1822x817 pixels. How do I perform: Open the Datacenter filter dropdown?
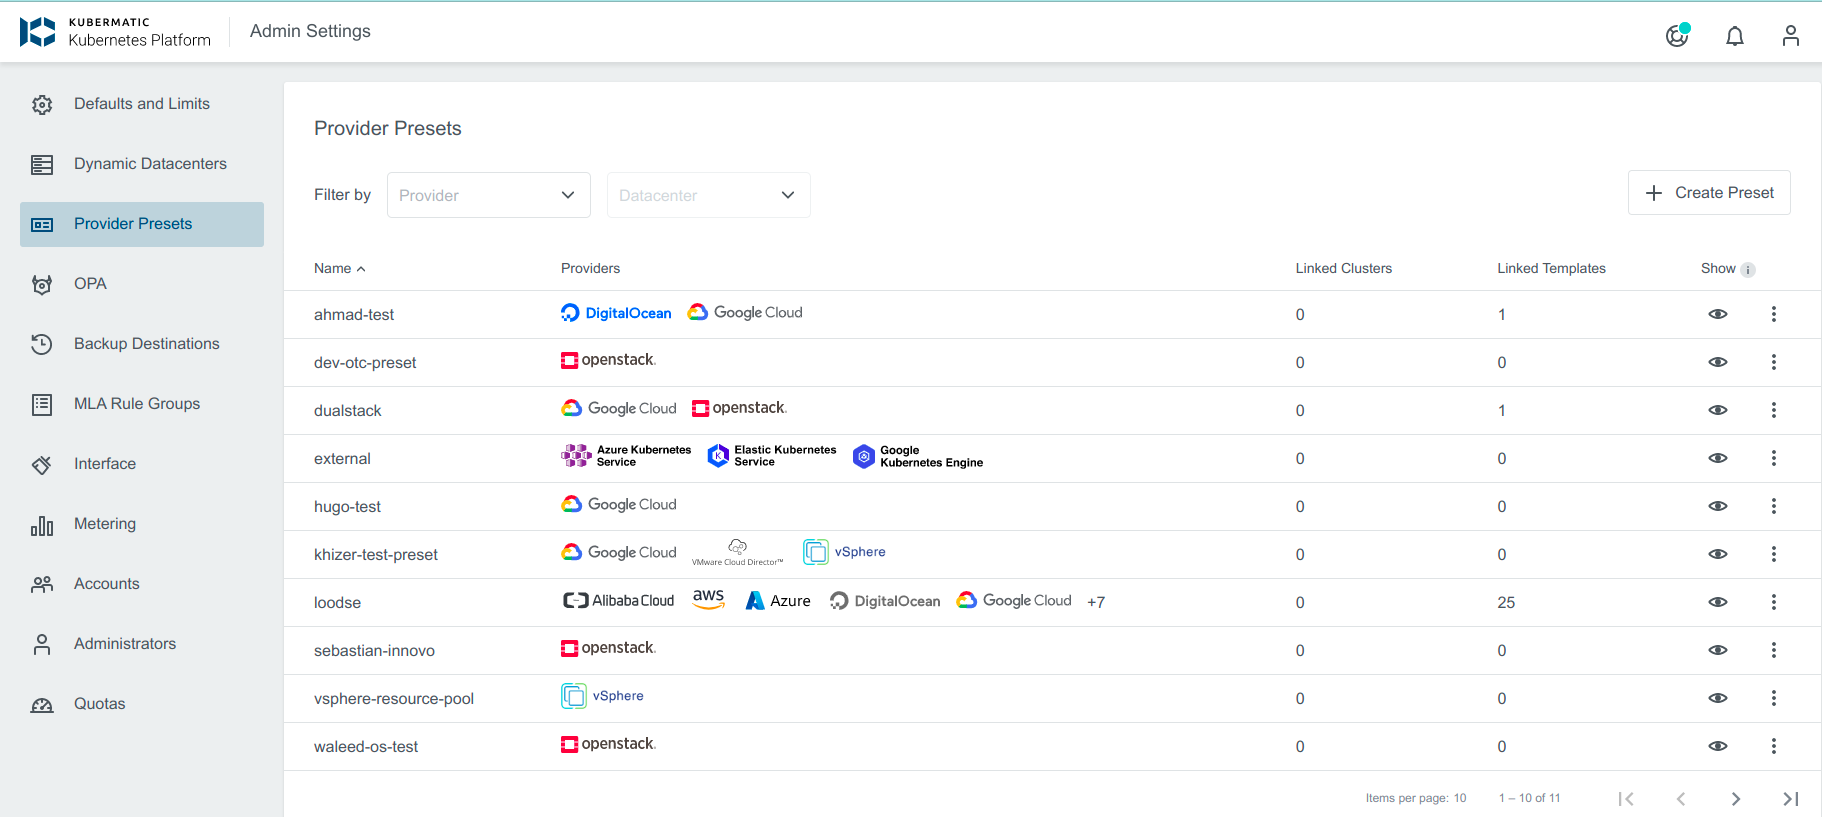click(x=709, y=195)
